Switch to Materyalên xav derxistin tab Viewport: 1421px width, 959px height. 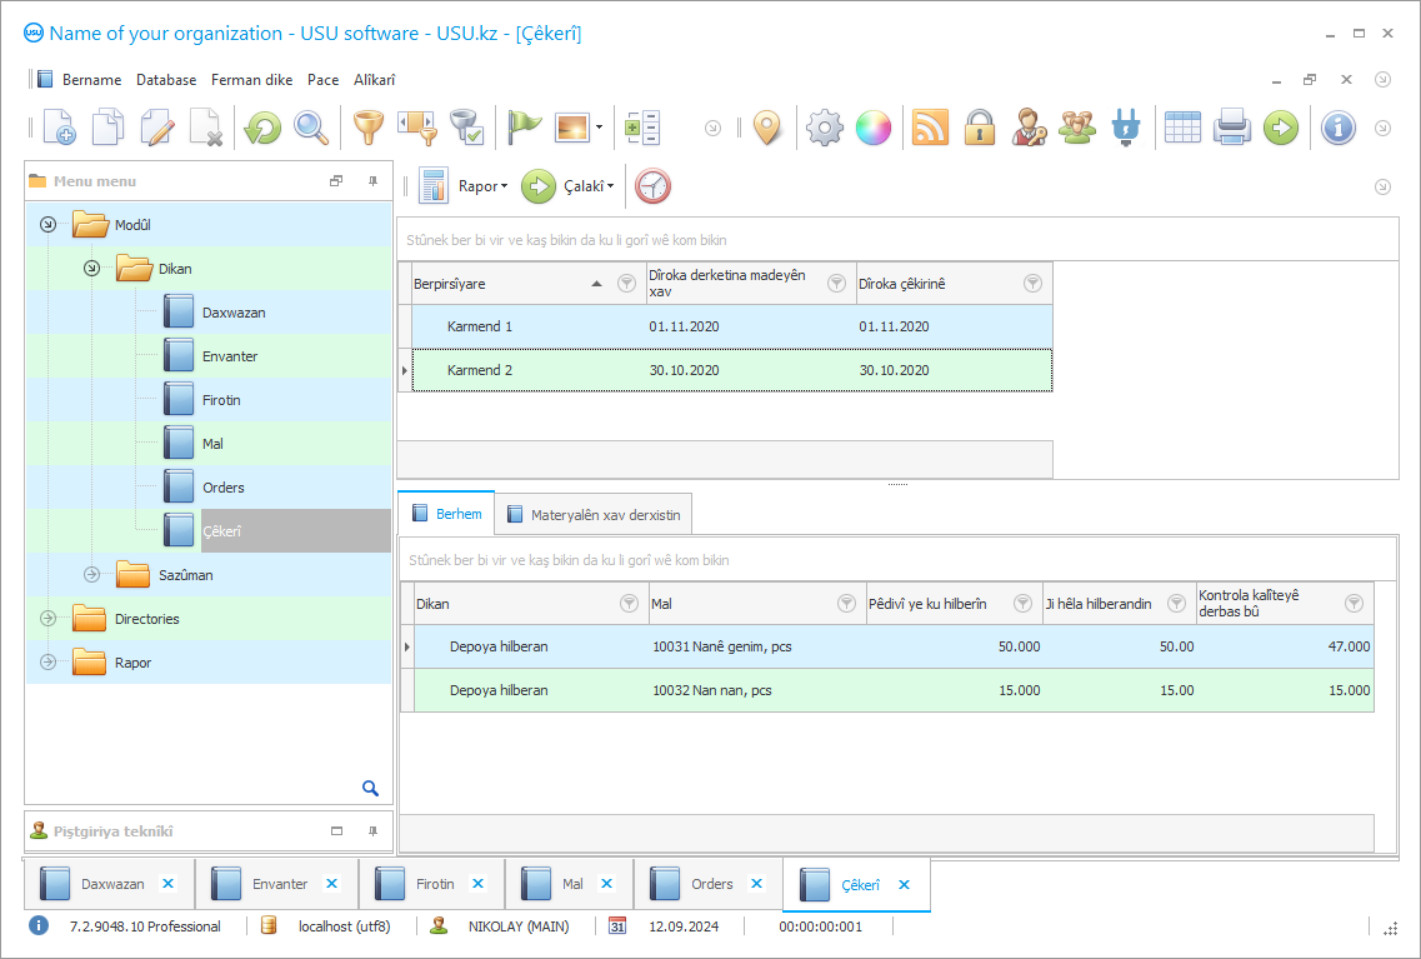(x=595, y=515)
